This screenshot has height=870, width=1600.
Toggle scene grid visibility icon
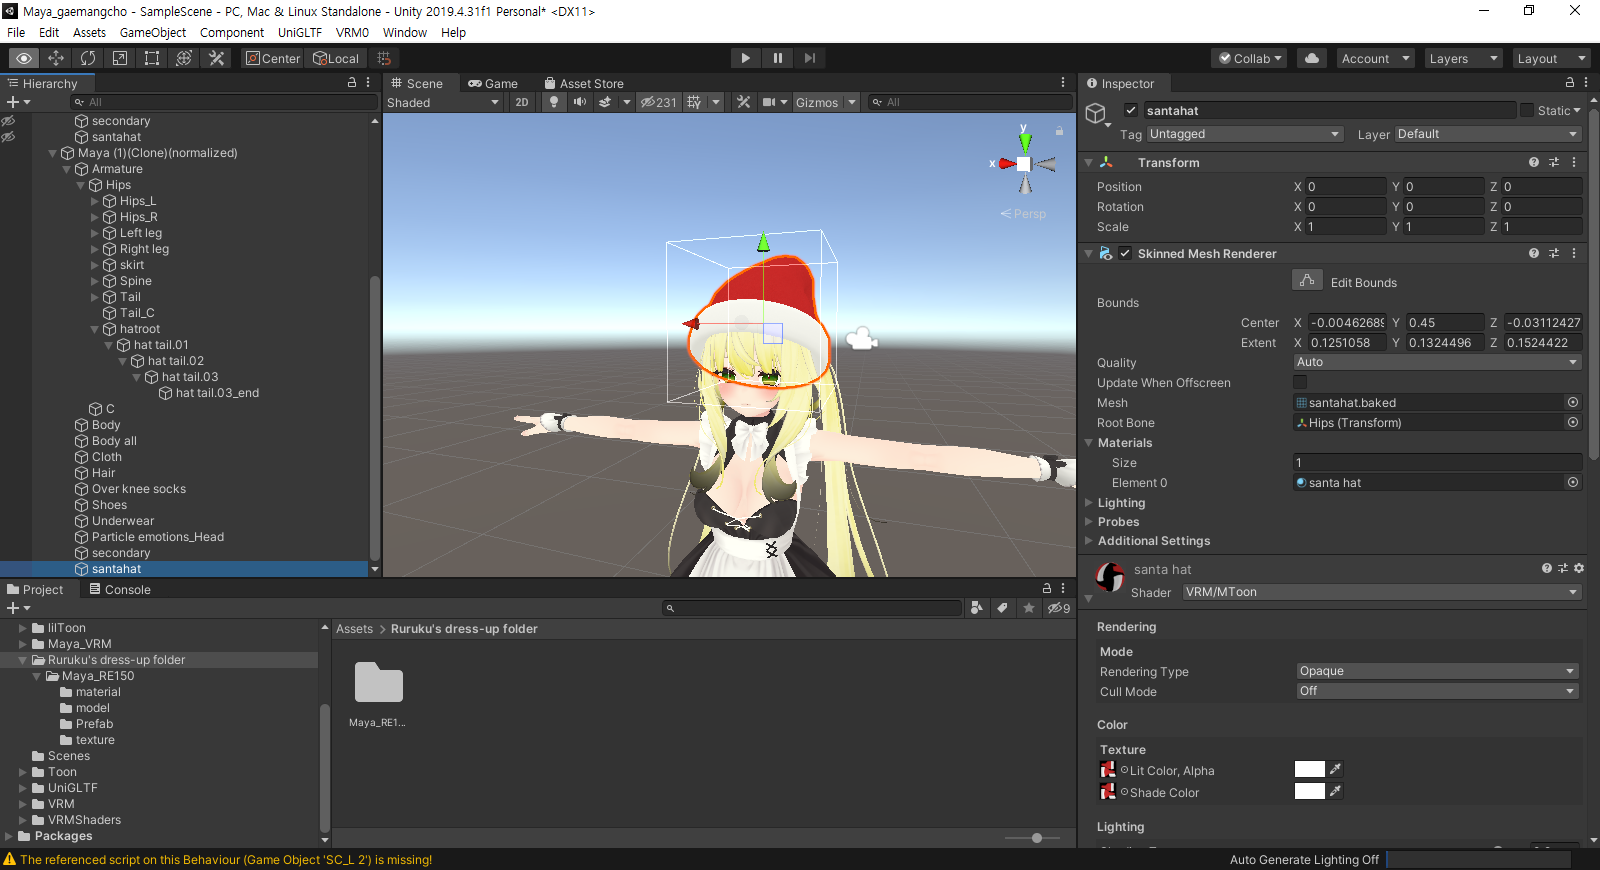point(694,102)
